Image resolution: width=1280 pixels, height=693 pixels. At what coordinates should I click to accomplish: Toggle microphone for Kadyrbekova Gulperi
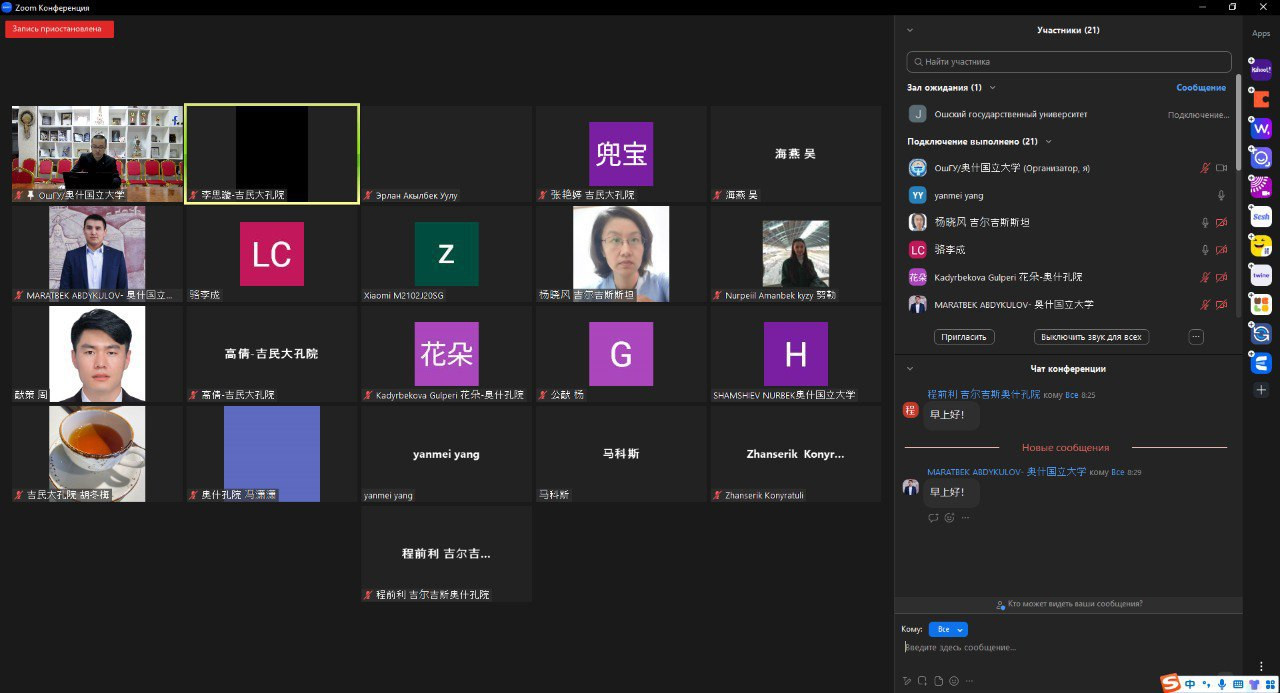pos(1205,277)
